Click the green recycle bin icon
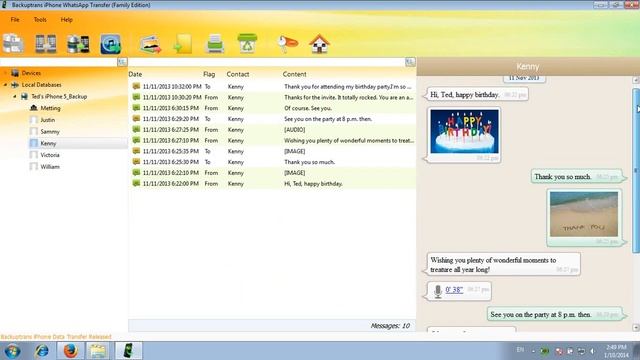The image size is (640, 360). tap(247, 43)
